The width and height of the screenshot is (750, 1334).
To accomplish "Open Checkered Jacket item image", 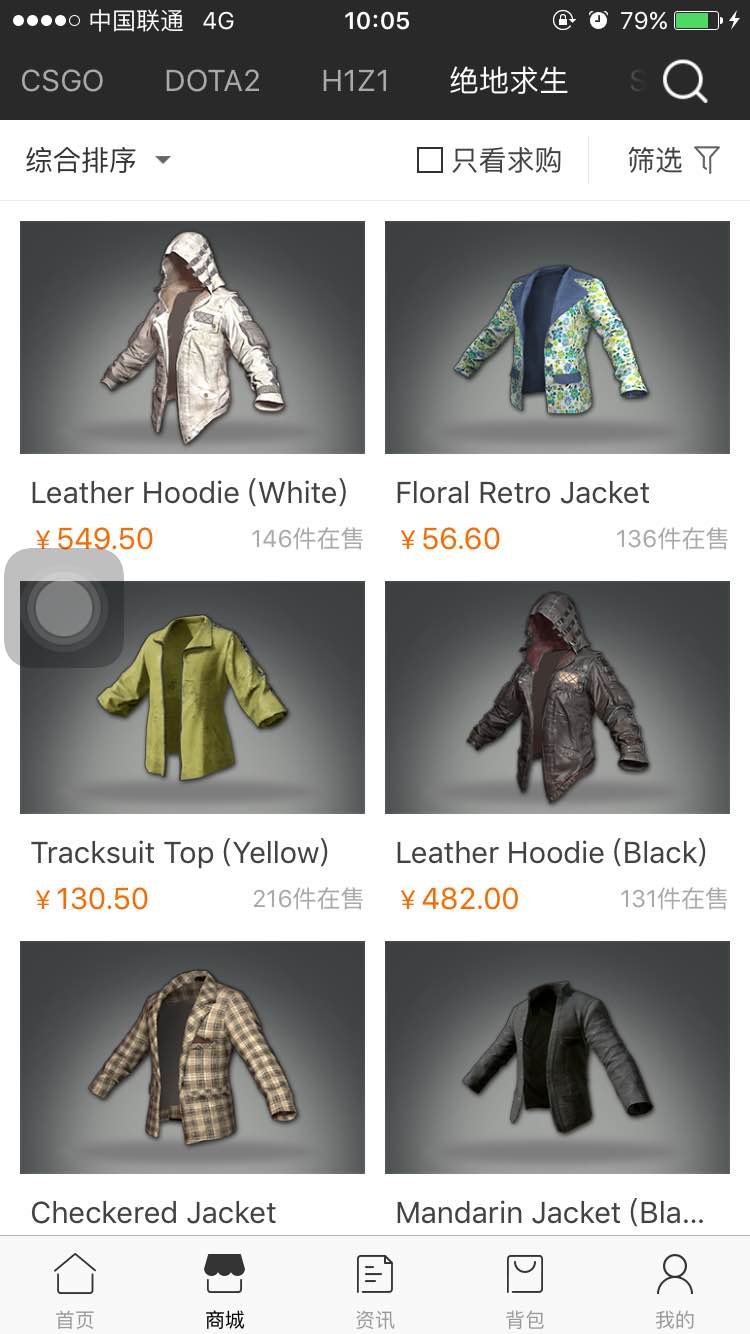I will [x=192, y=1057].
